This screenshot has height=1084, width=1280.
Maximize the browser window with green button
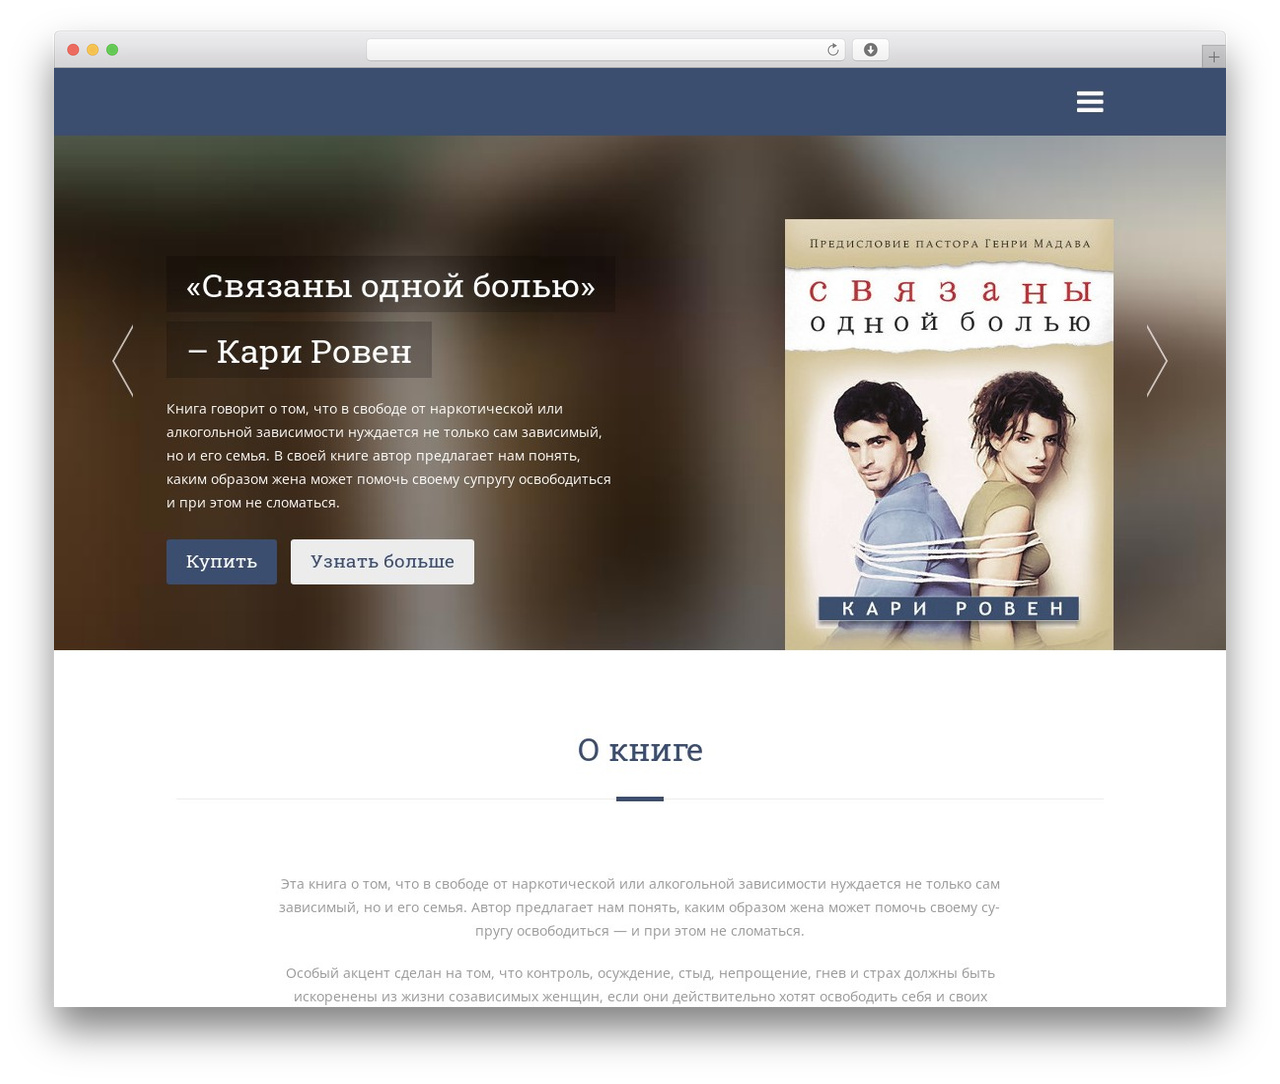tap(112, 50)
